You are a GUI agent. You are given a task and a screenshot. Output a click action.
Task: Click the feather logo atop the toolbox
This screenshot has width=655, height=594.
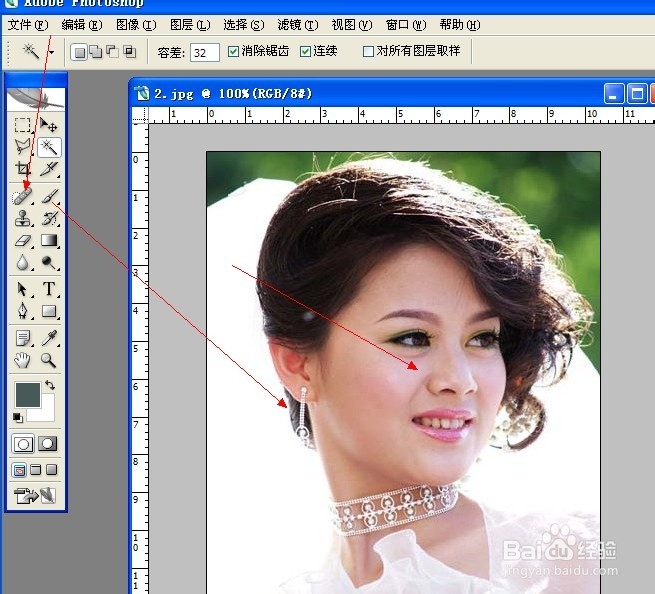pyautogui.click(x=36, y=99)
